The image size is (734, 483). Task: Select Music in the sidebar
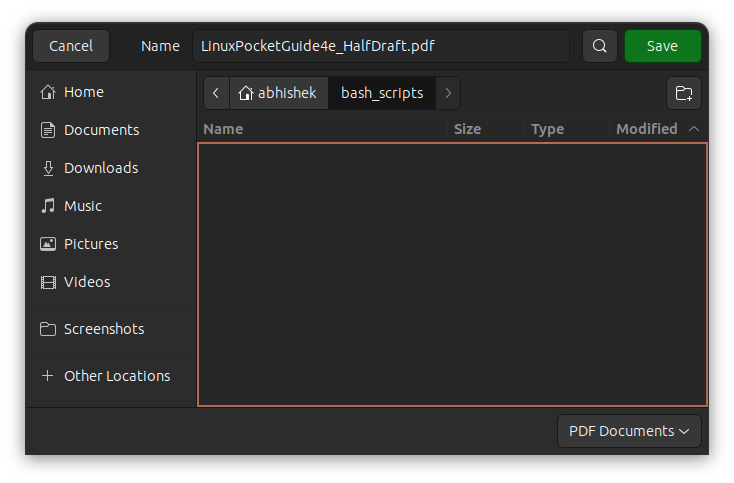pos(82,206)
